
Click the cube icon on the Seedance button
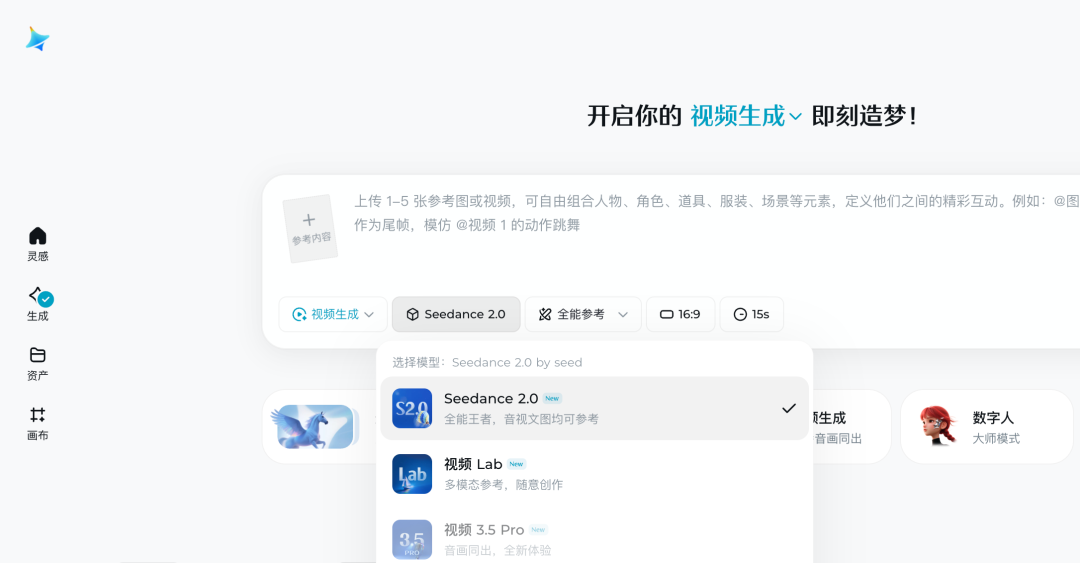tap(413, 314)
